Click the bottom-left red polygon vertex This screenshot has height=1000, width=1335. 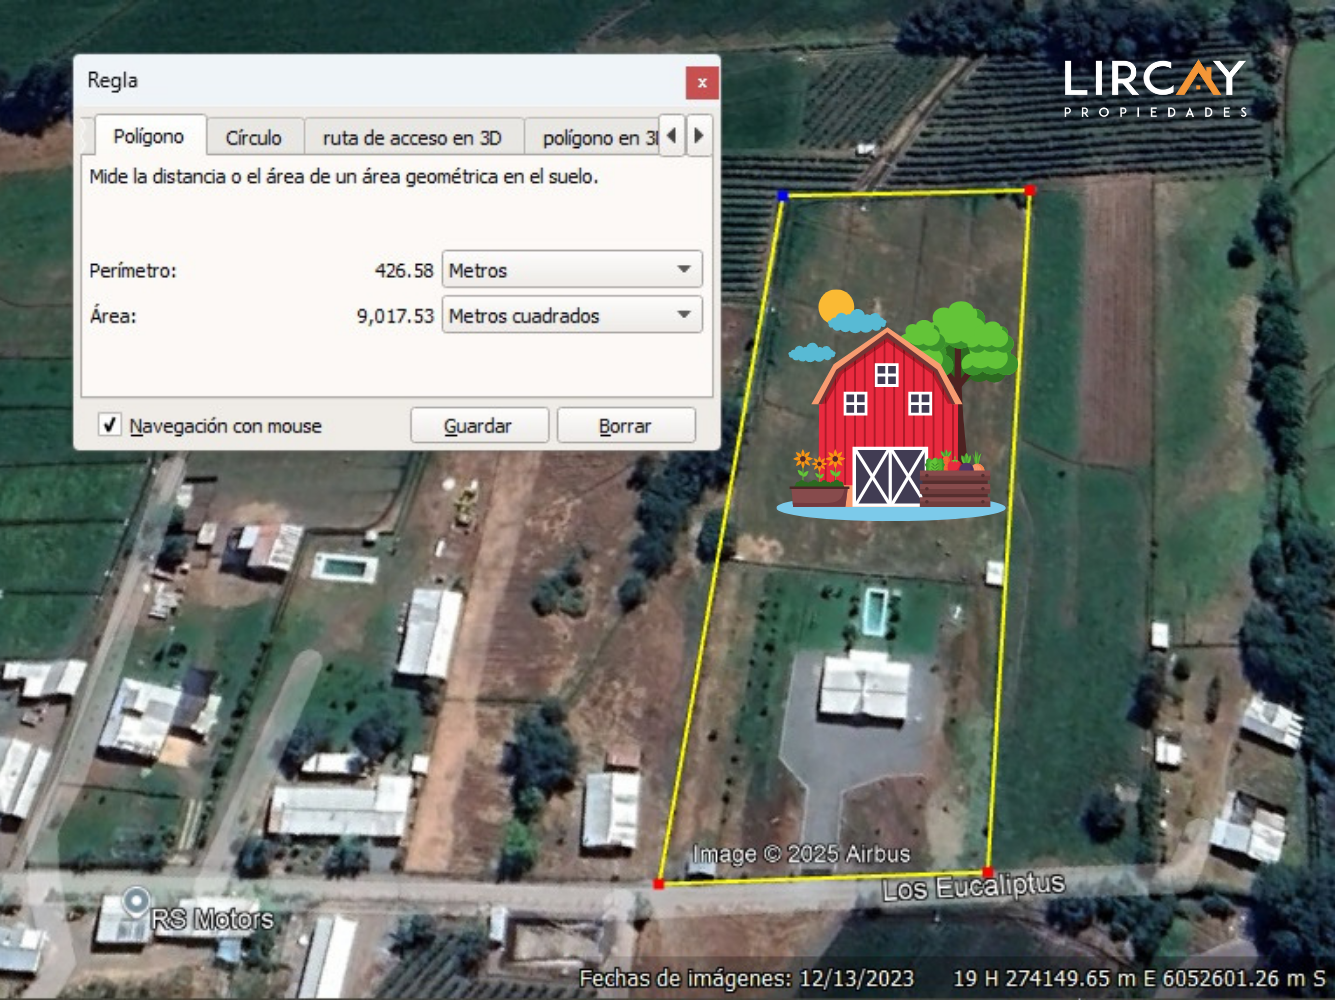658,883
